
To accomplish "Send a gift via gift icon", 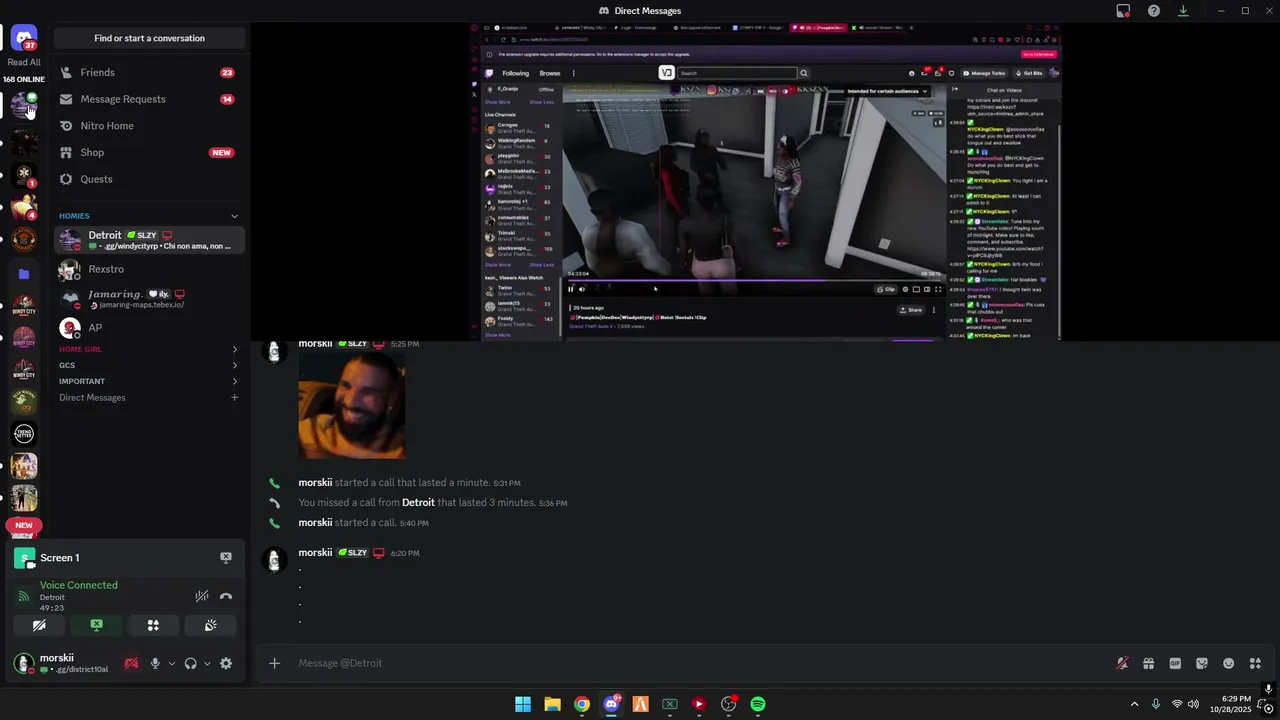I will tap(1149, 663).
